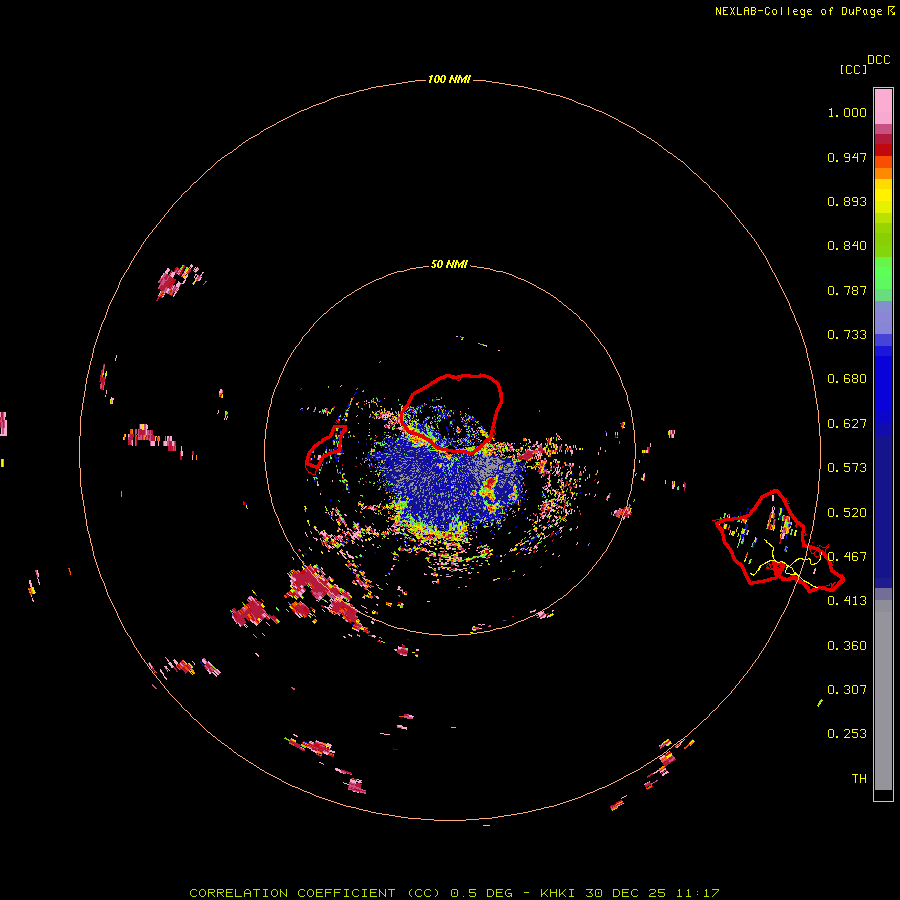The height and width of the screenshot is (900, 900).
Task: Click the DCC label above the color scale
Action: 879,60
